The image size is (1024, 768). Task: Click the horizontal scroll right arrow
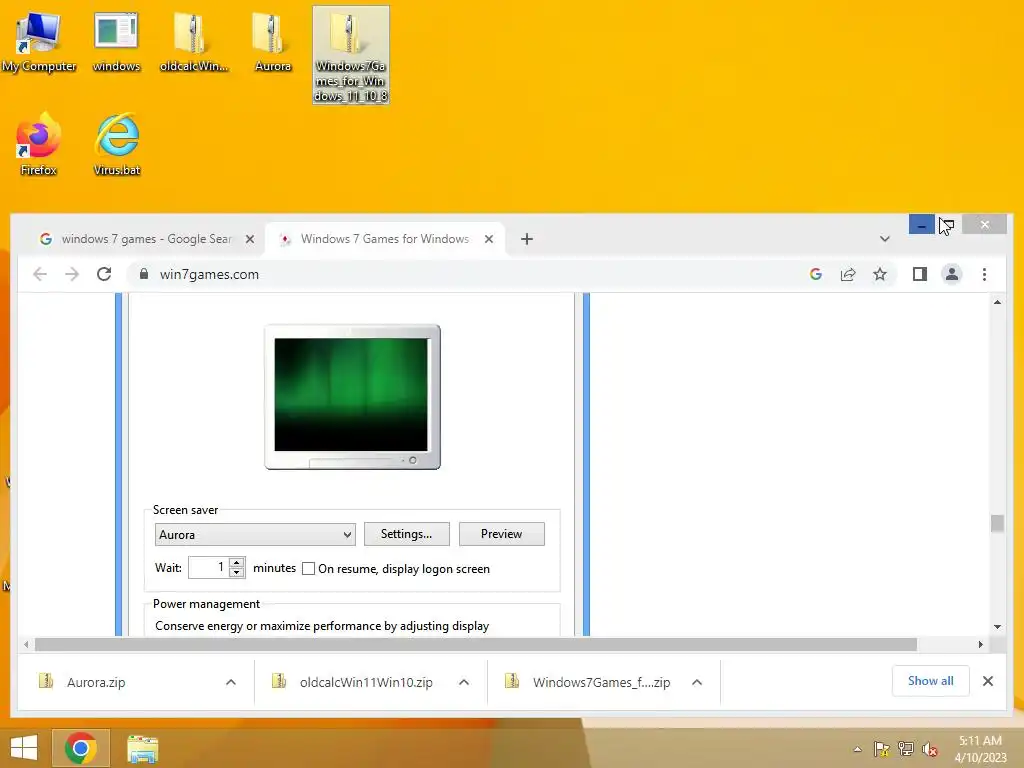tap(980, 645)
